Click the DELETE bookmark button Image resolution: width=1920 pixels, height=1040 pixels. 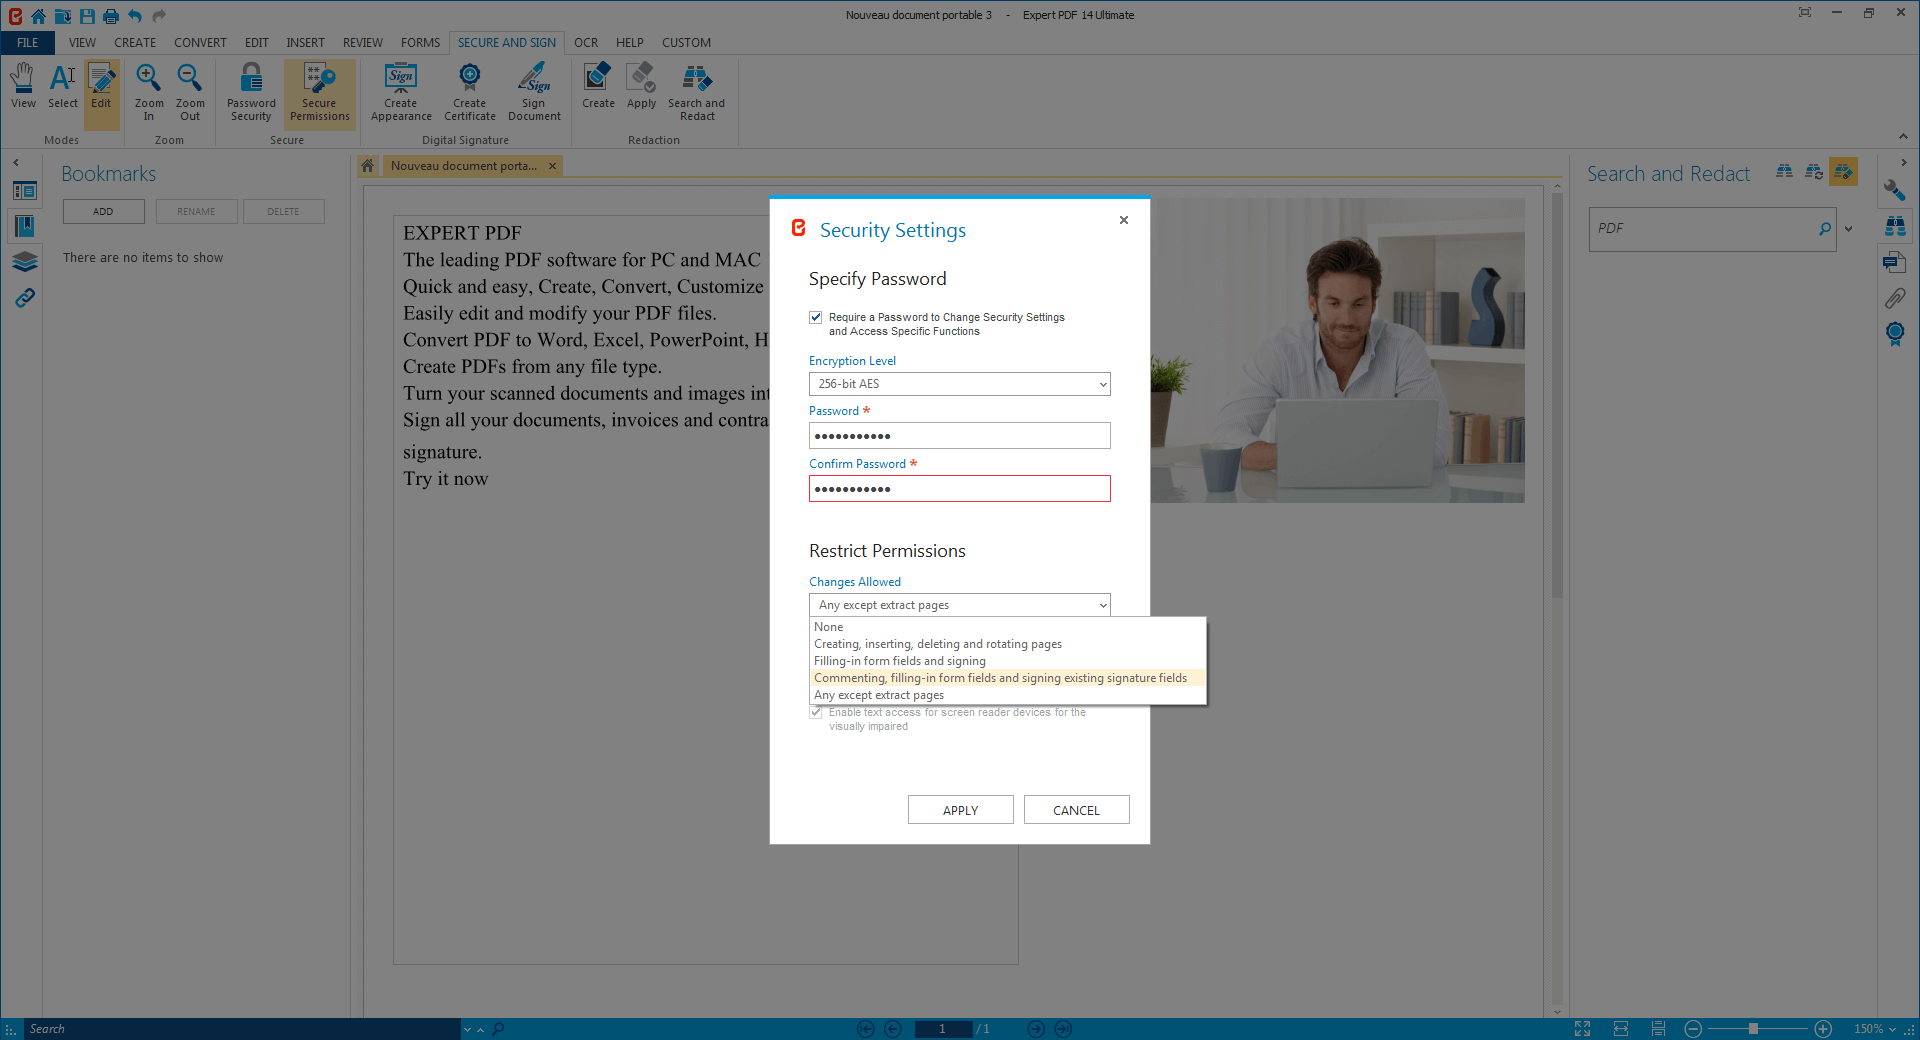[x=283, y=212]
